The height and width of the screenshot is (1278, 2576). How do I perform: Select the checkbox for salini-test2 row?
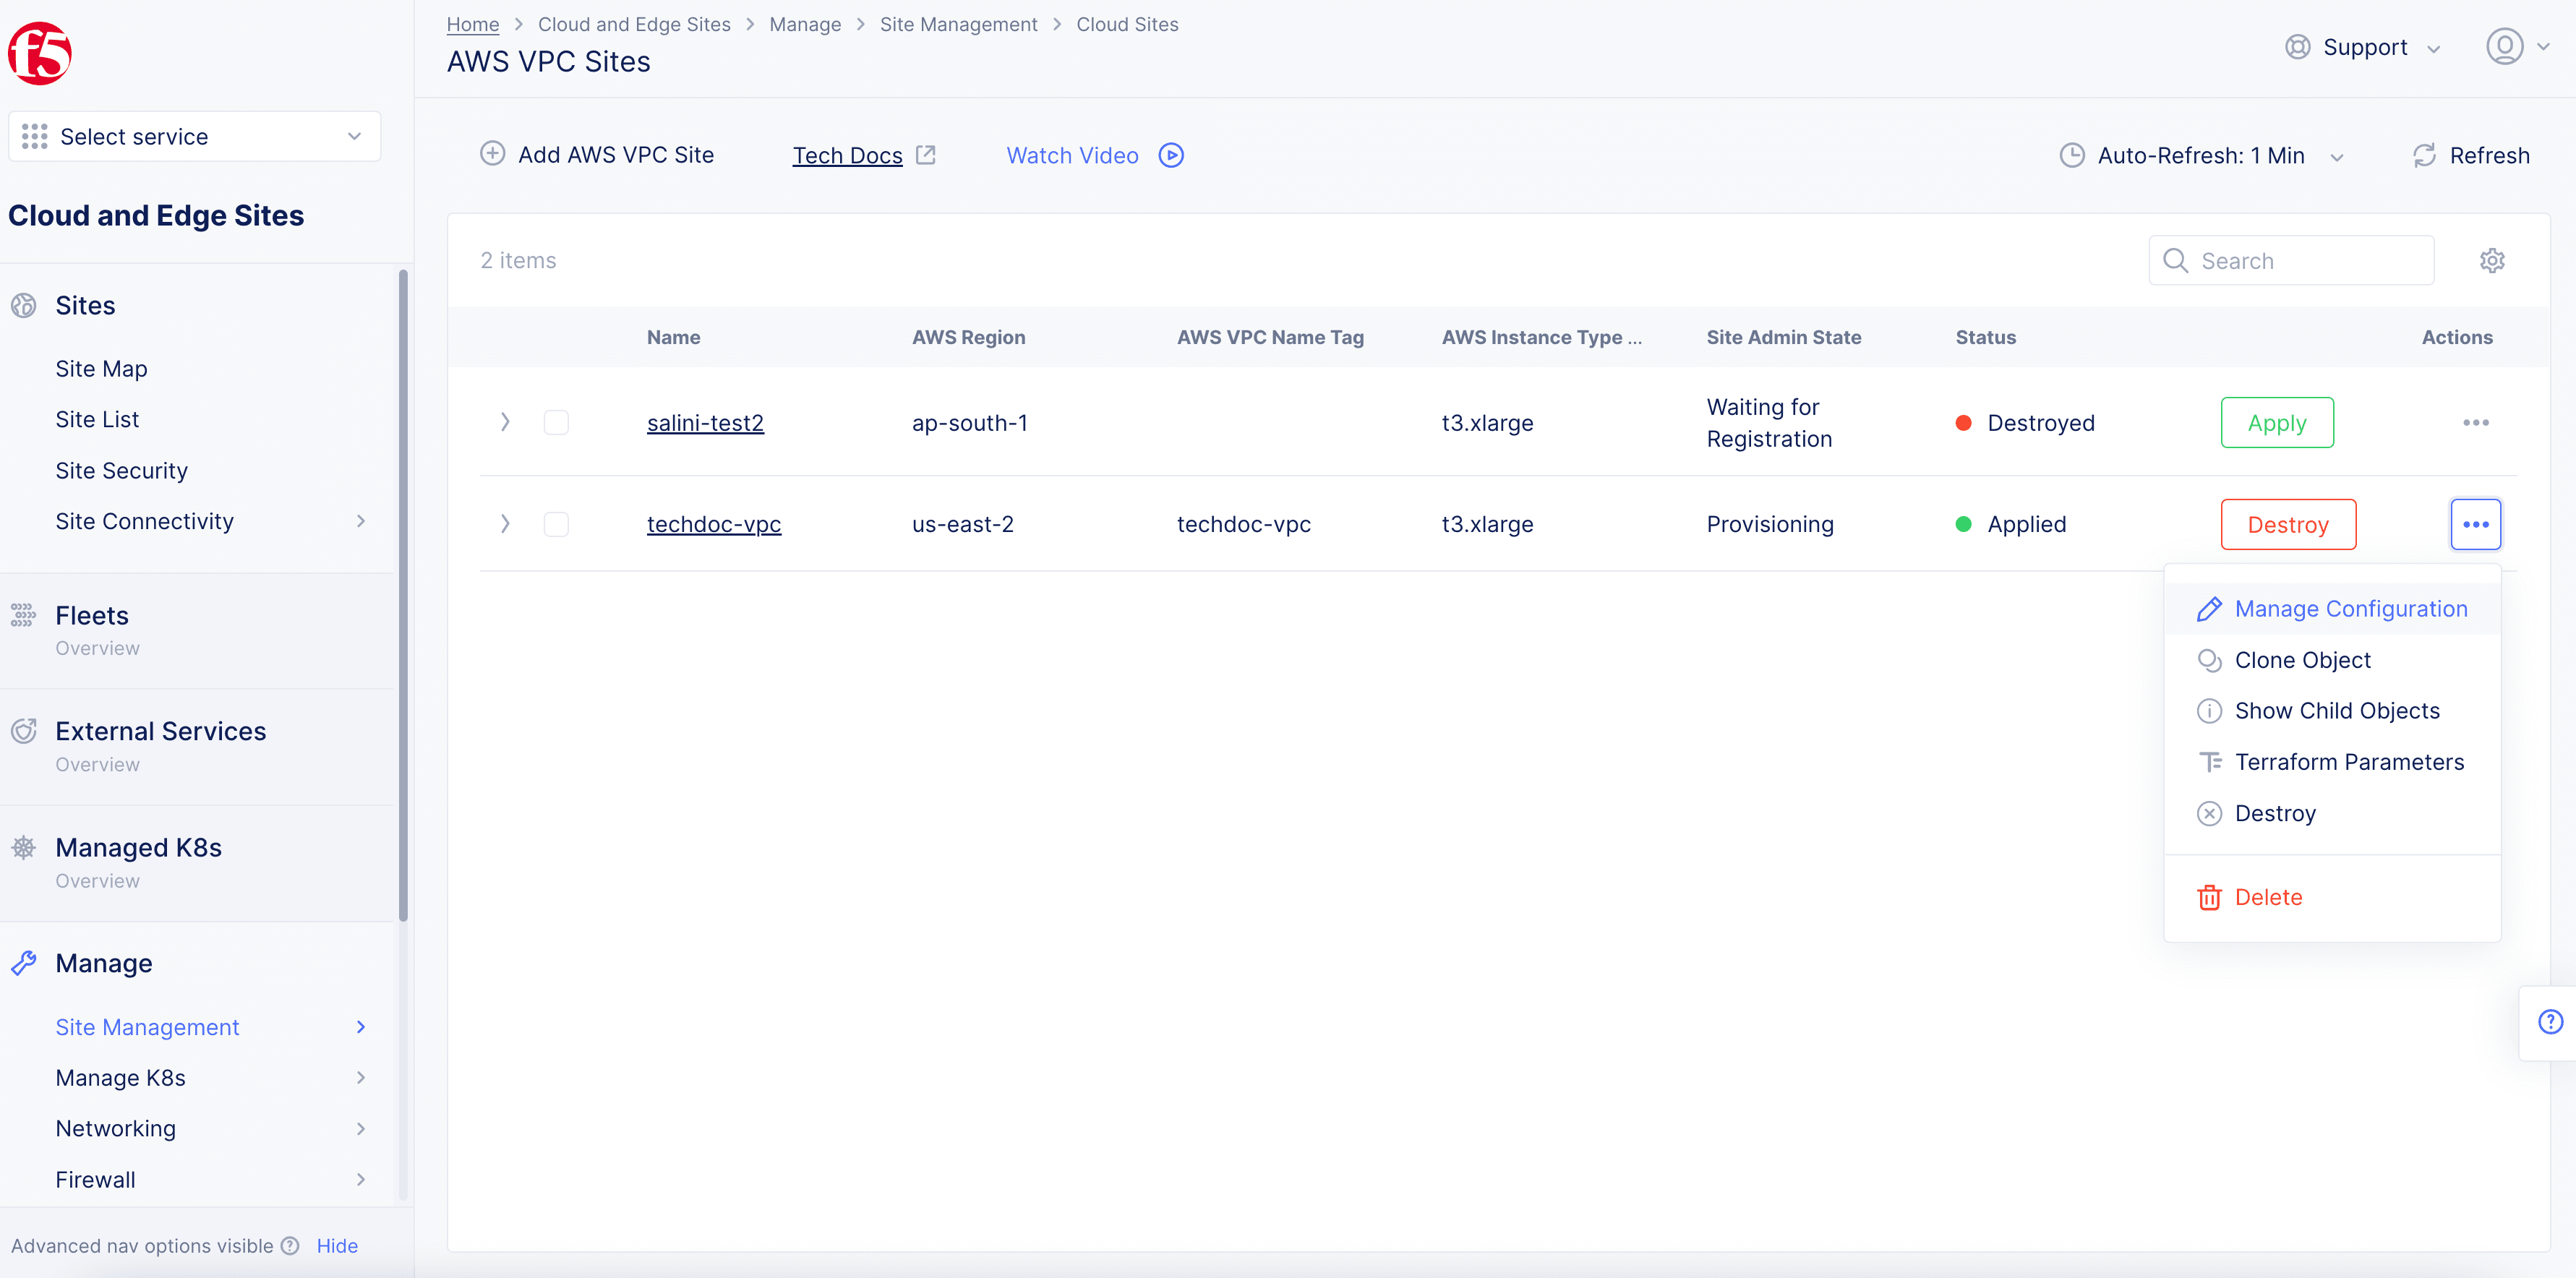pos(557,422)
